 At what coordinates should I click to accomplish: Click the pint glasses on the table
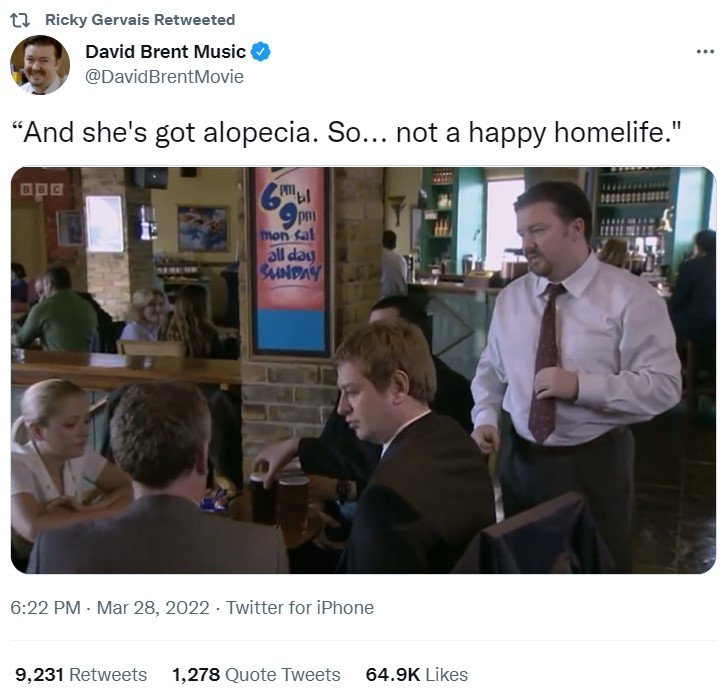coord(280,504)
